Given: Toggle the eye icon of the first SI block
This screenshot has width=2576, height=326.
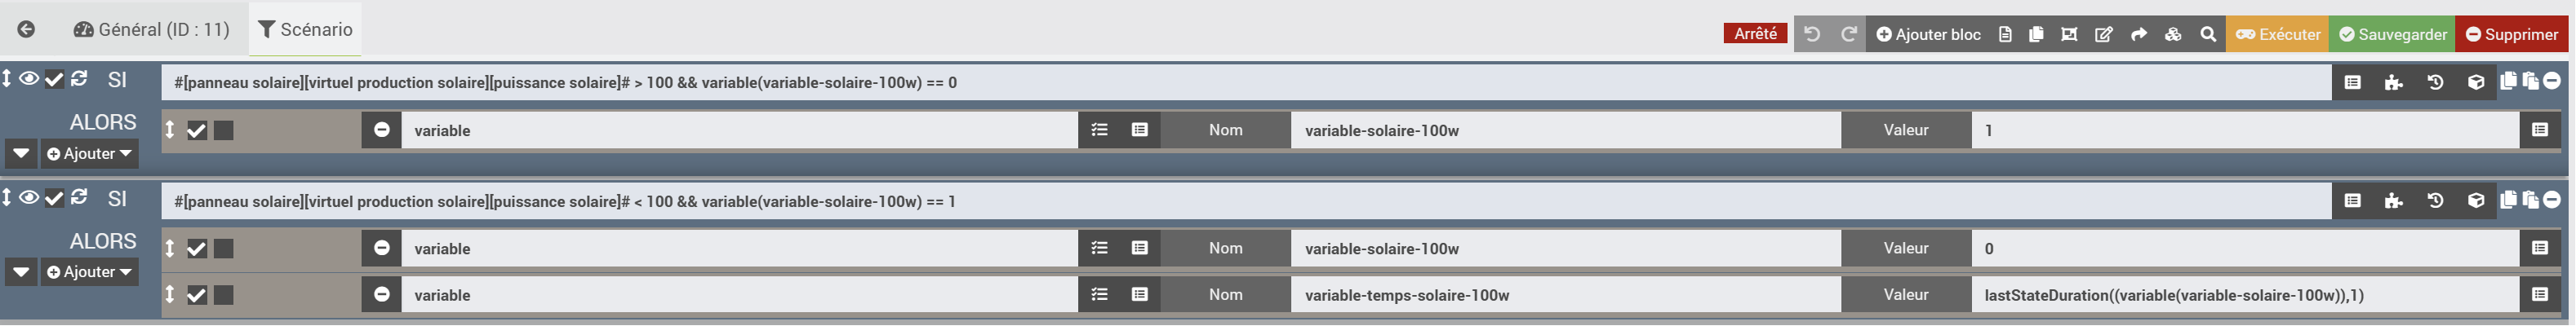Looking at the screenshot, I should click(x=29, y=79).
